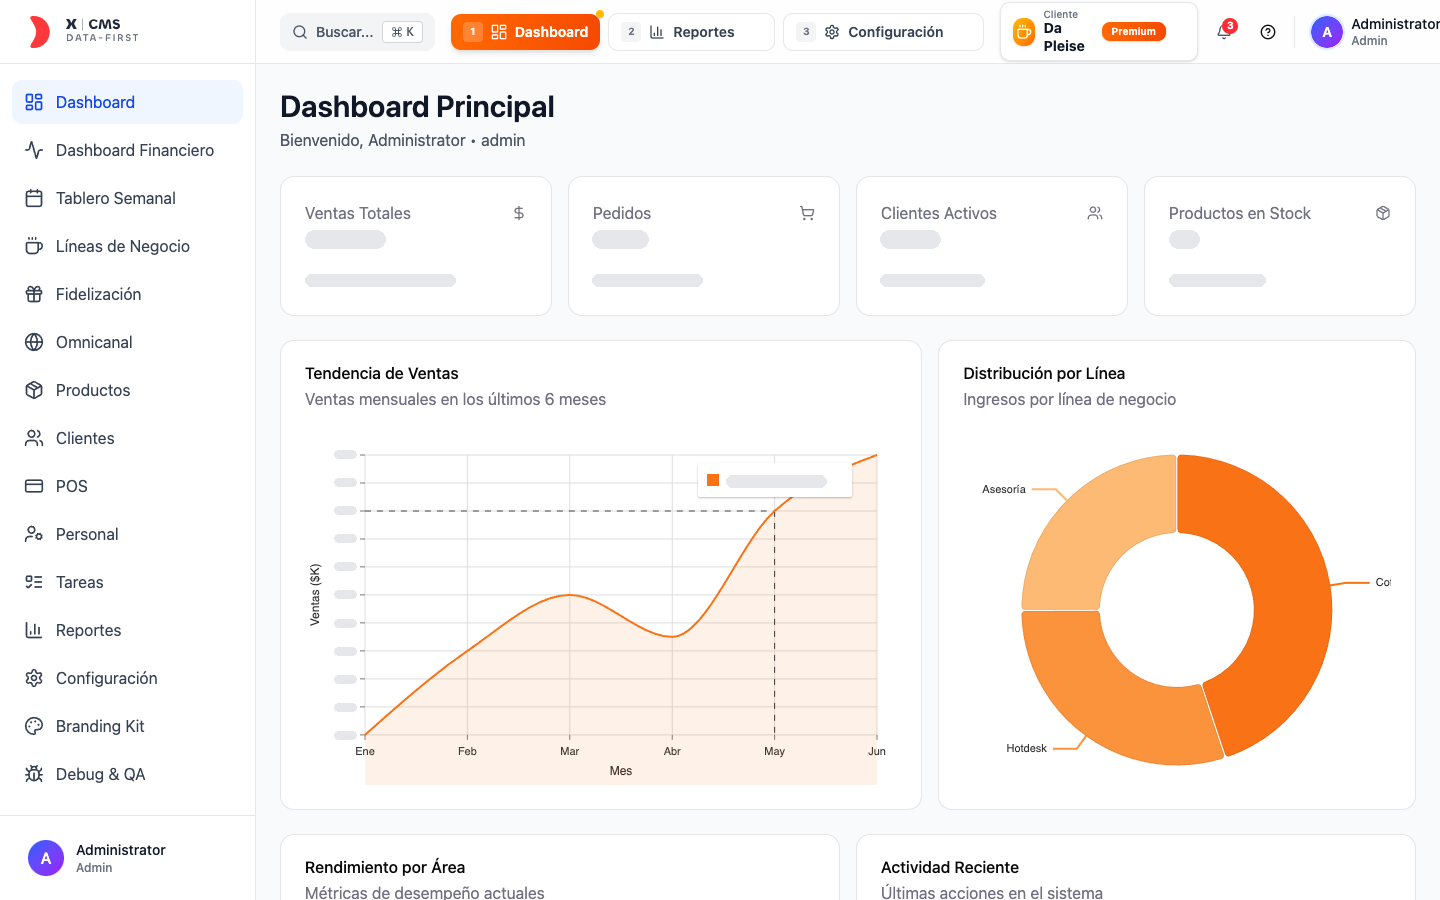Switch to the Dashboard top tab
Screen dimensions: 1440x900
pyautogui.click(x=525, y=32)
